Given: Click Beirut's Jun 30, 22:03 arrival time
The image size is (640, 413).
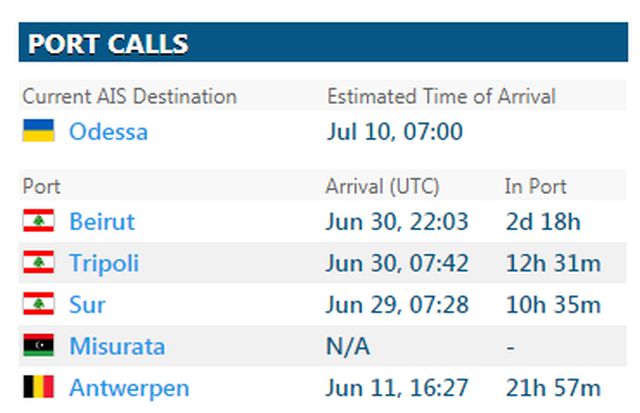Looking at the screenshot, I should (x=397, y=221).
